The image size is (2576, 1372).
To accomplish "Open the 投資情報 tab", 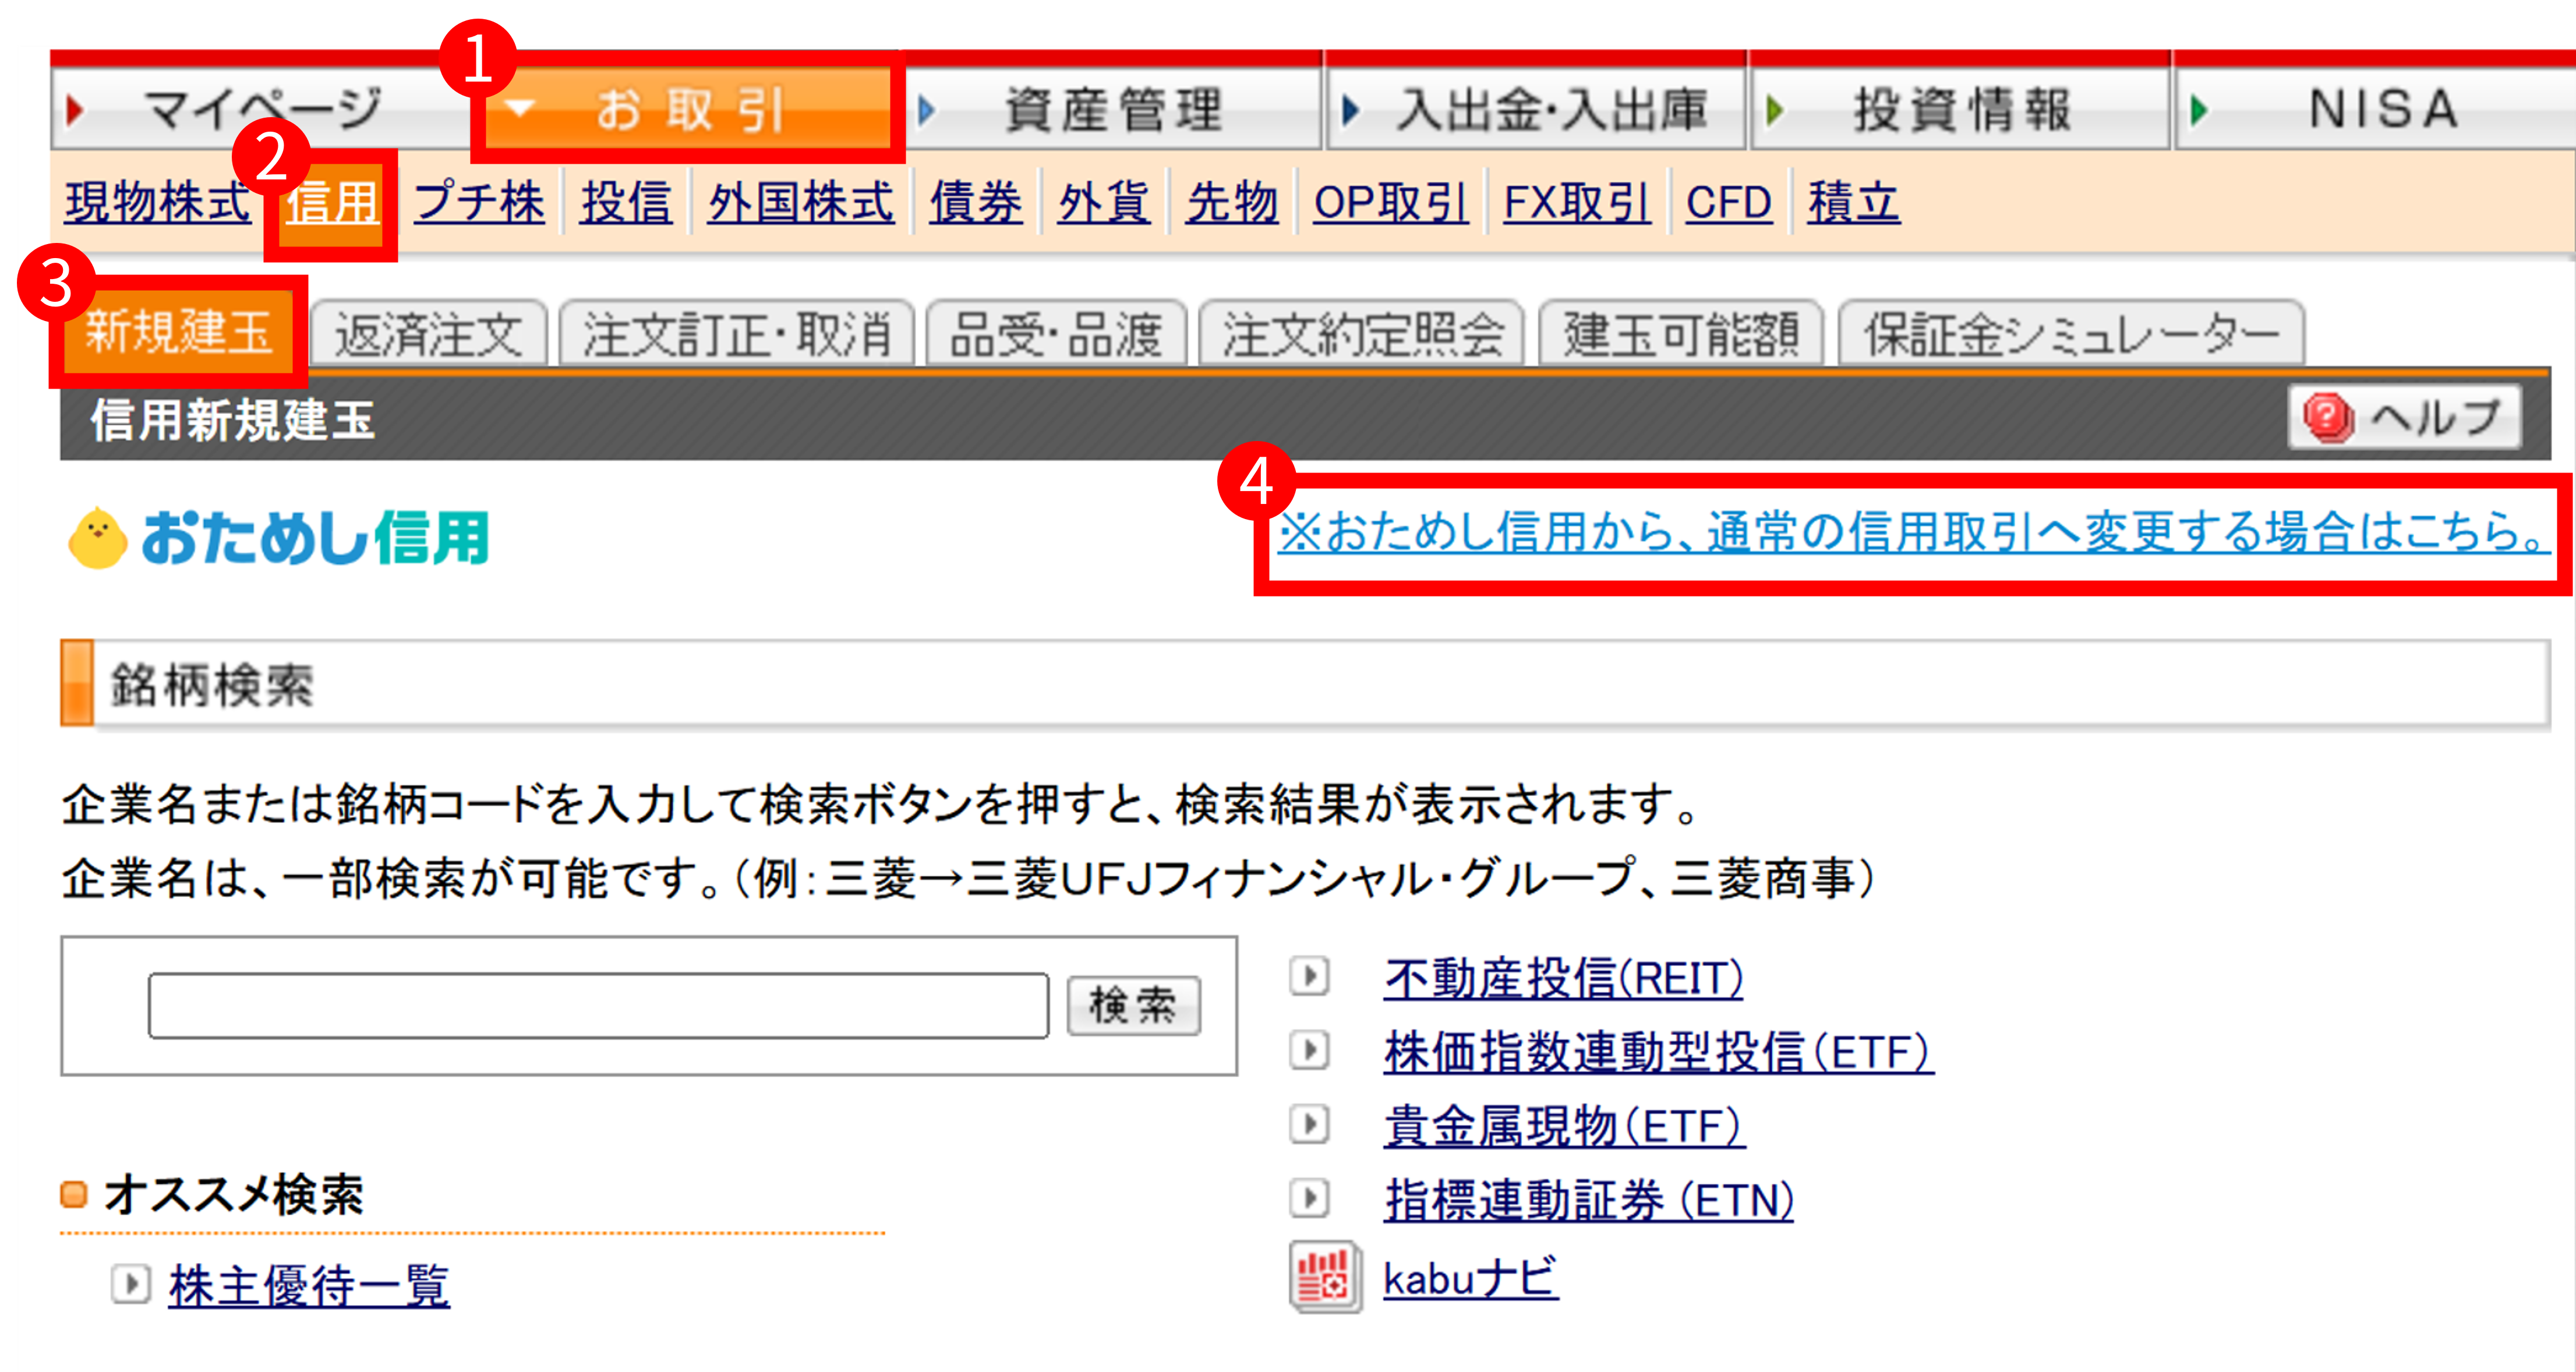I will point(1961,109).
